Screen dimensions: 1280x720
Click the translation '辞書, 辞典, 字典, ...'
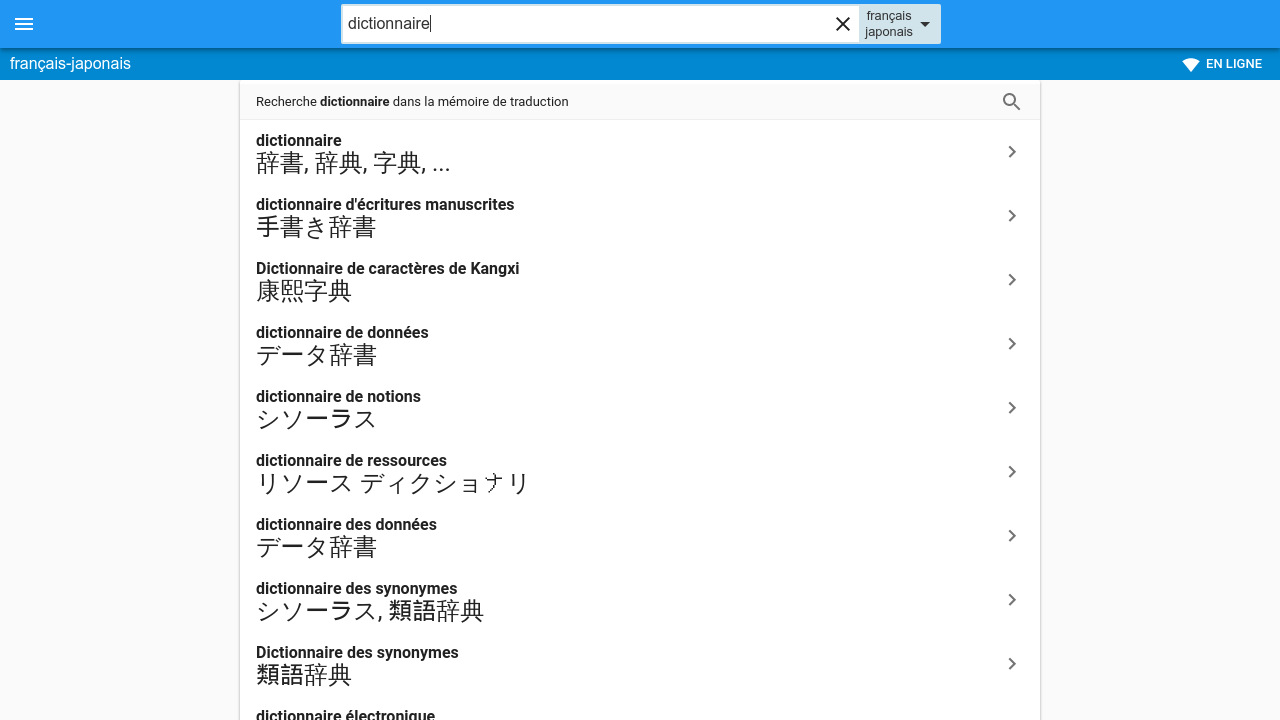click(x=353, y=164)
